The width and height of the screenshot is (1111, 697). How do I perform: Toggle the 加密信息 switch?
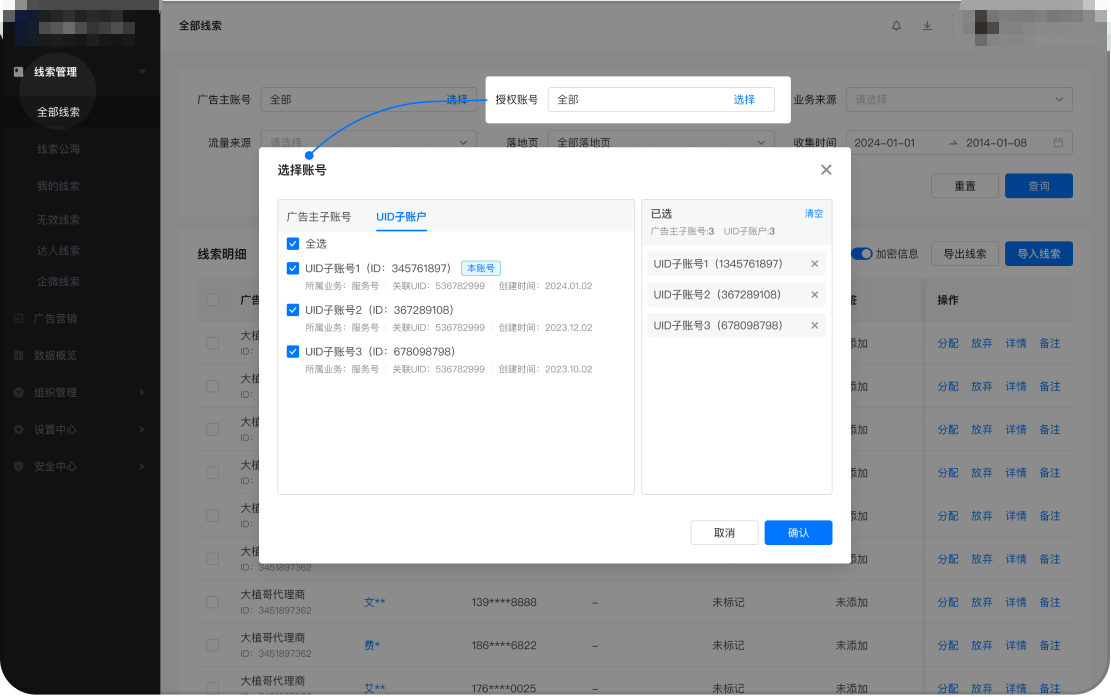click(862, 254)
